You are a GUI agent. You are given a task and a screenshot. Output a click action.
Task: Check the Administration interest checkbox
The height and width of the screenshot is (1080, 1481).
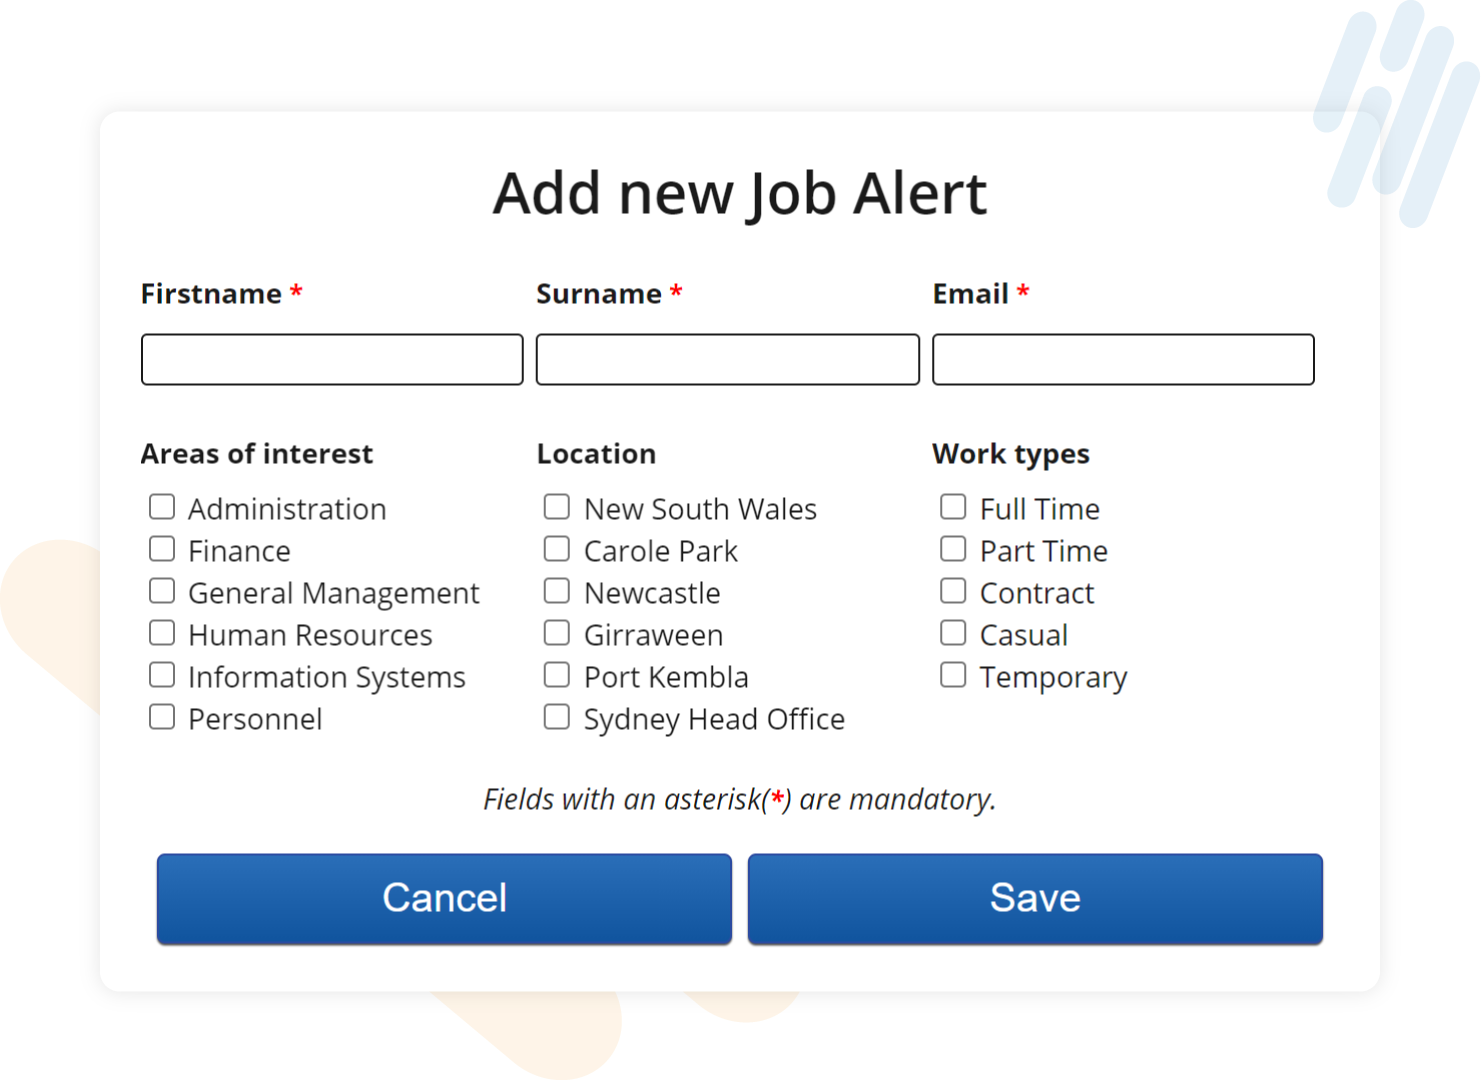coord(162,506)
